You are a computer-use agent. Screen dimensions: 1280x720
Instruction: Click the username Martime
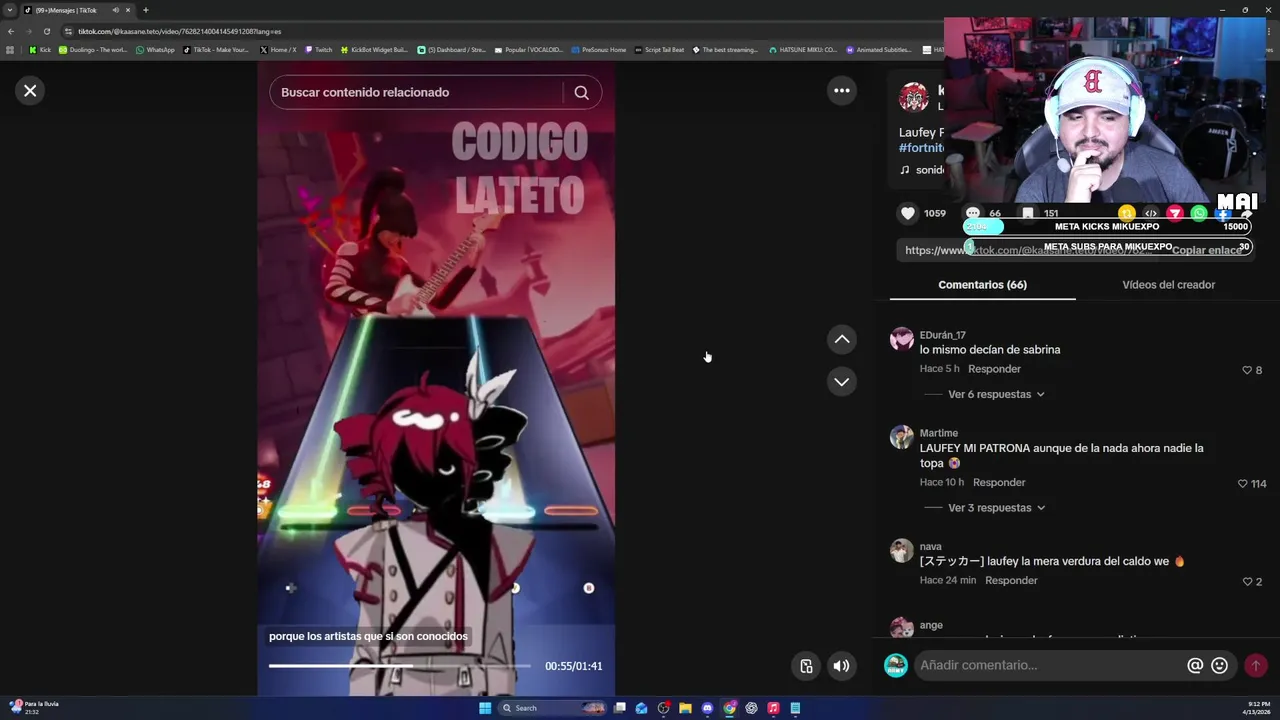click(939, 433)
